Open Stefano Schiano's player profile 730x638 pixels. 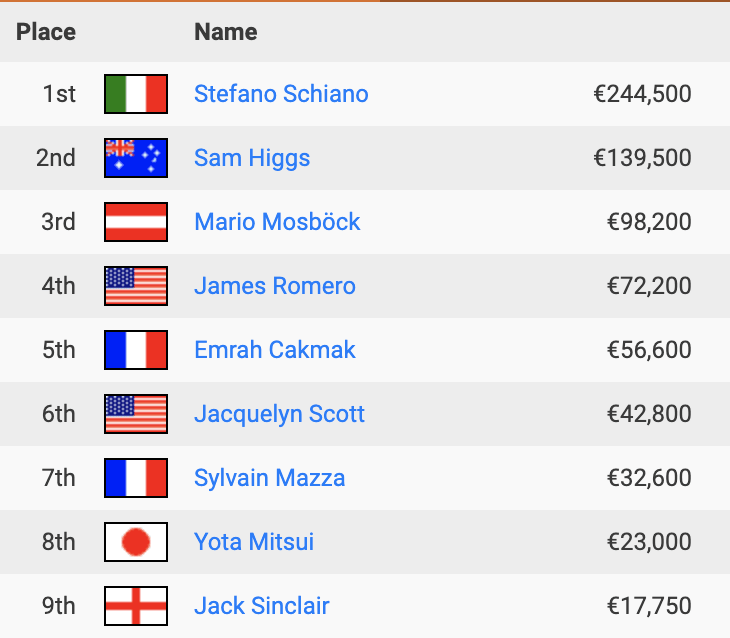[281, 94]
